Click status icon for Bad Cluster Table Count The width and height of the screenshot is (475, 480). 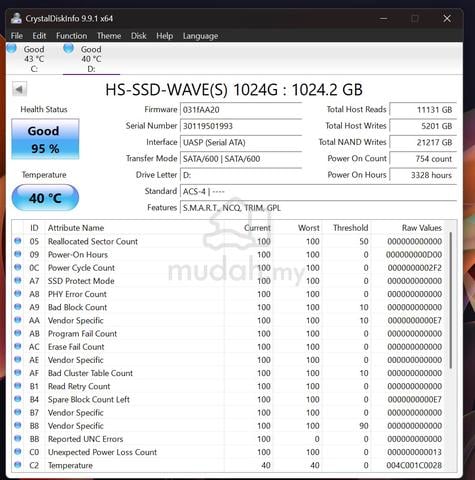(x=18, y=373)
